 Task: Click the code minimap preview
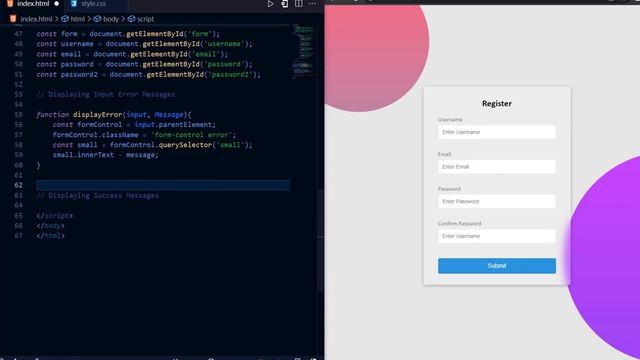tap(304, 51)
